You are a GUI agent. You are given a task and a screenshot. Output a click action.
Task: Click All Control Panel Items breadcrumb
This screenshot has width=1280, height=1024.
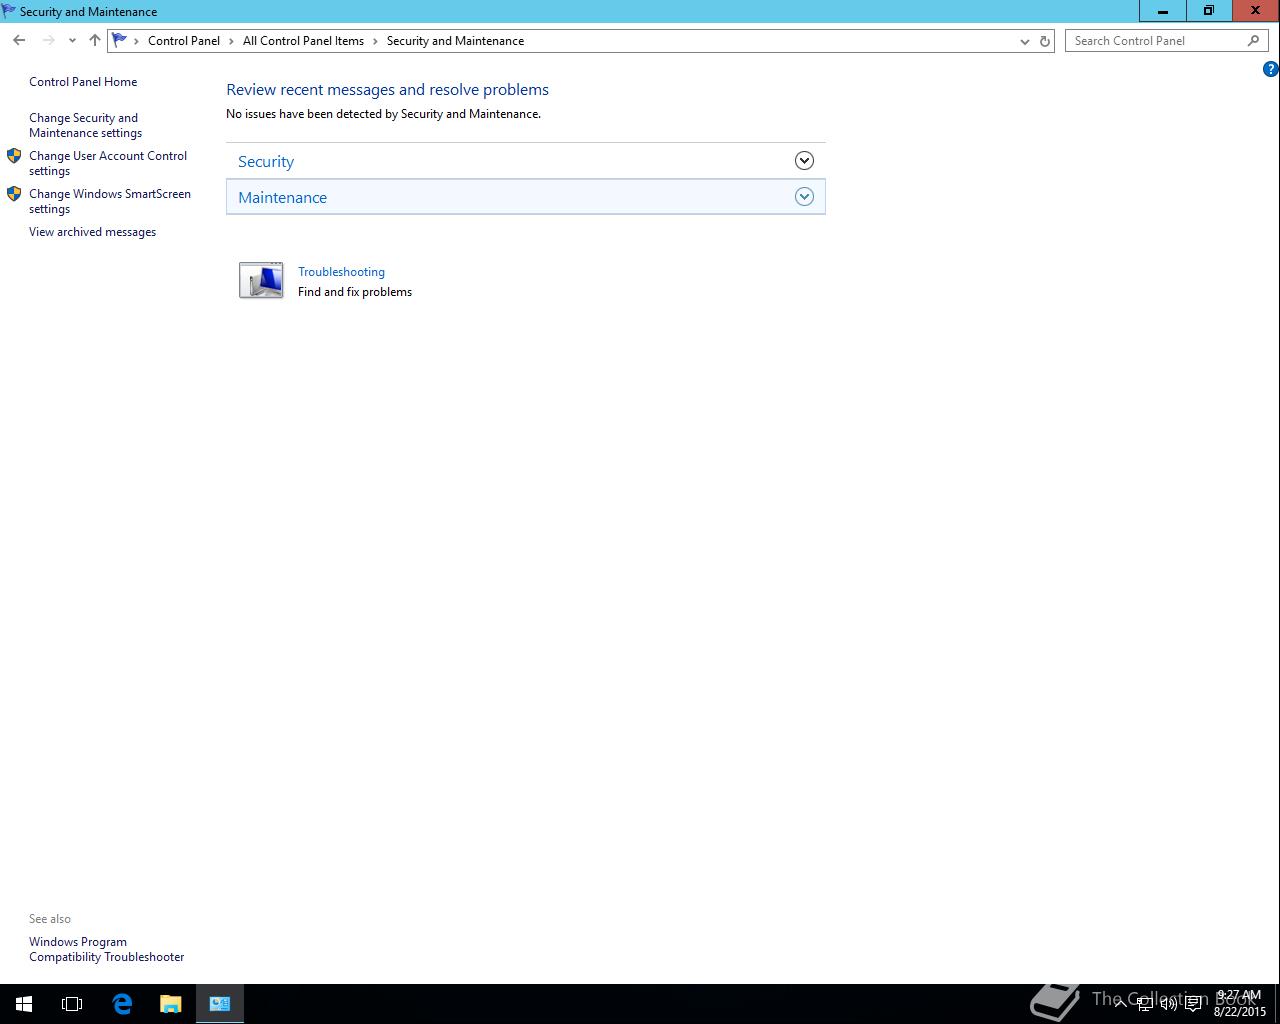pos(303,41)
